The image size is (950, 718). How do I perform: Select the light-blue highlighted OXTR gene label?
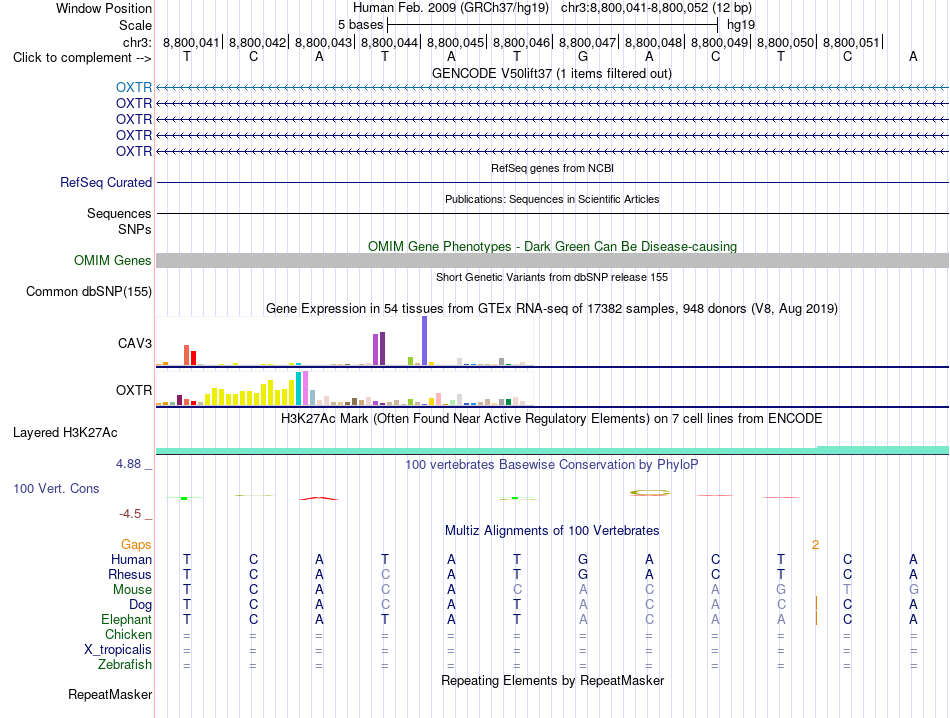(134, 87)
